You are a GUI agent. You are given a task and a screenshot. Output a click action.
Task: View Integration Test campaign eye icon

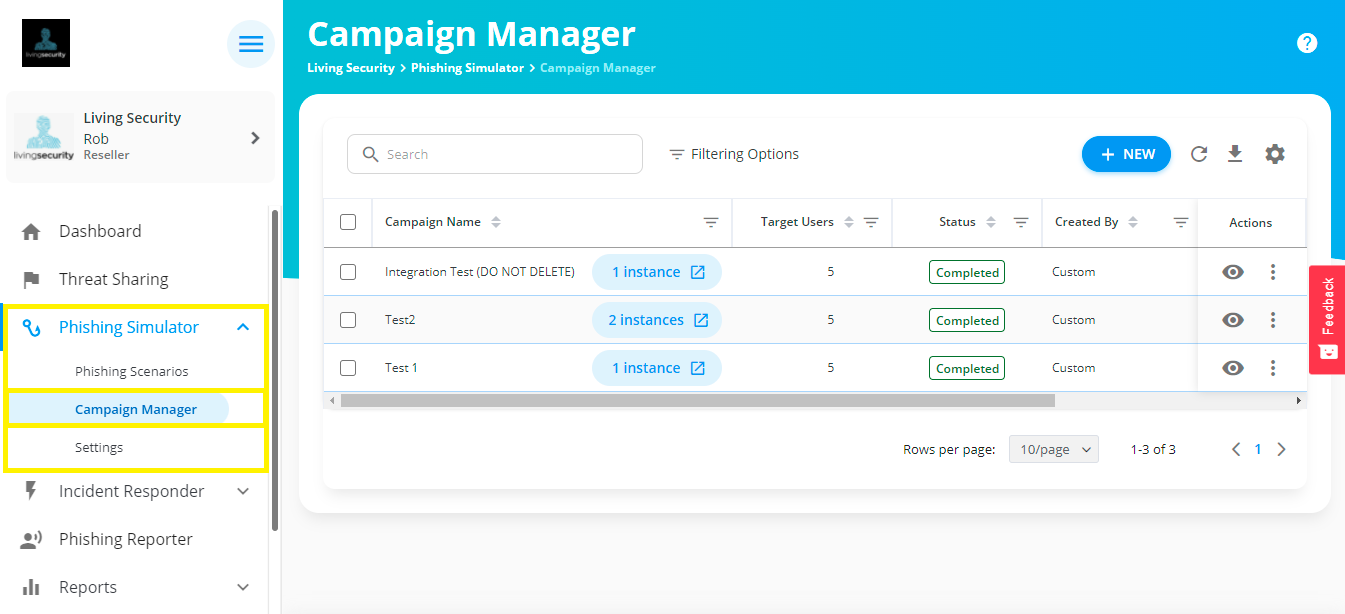click(1233, 272)
